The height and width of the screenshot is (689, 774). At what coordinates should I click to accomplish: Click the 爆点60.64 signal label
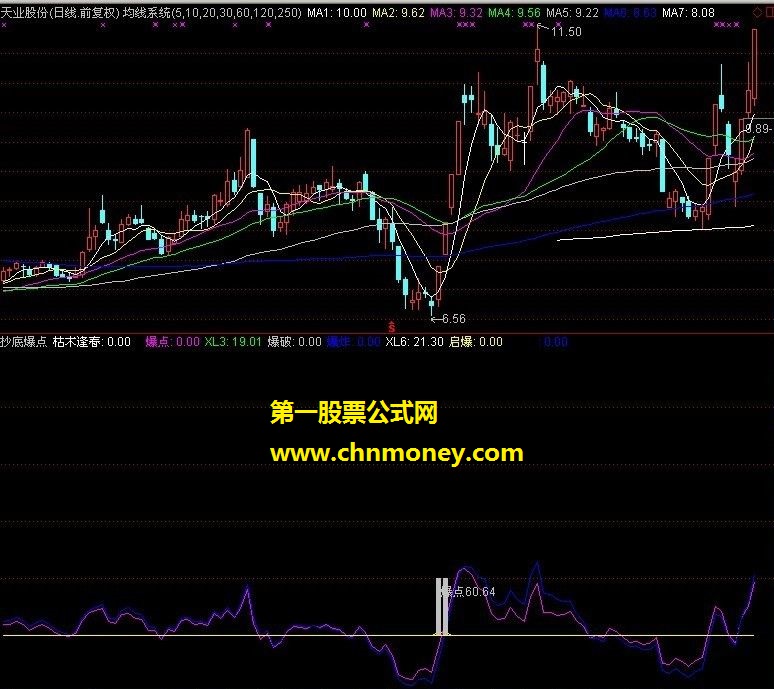[469, 591]
